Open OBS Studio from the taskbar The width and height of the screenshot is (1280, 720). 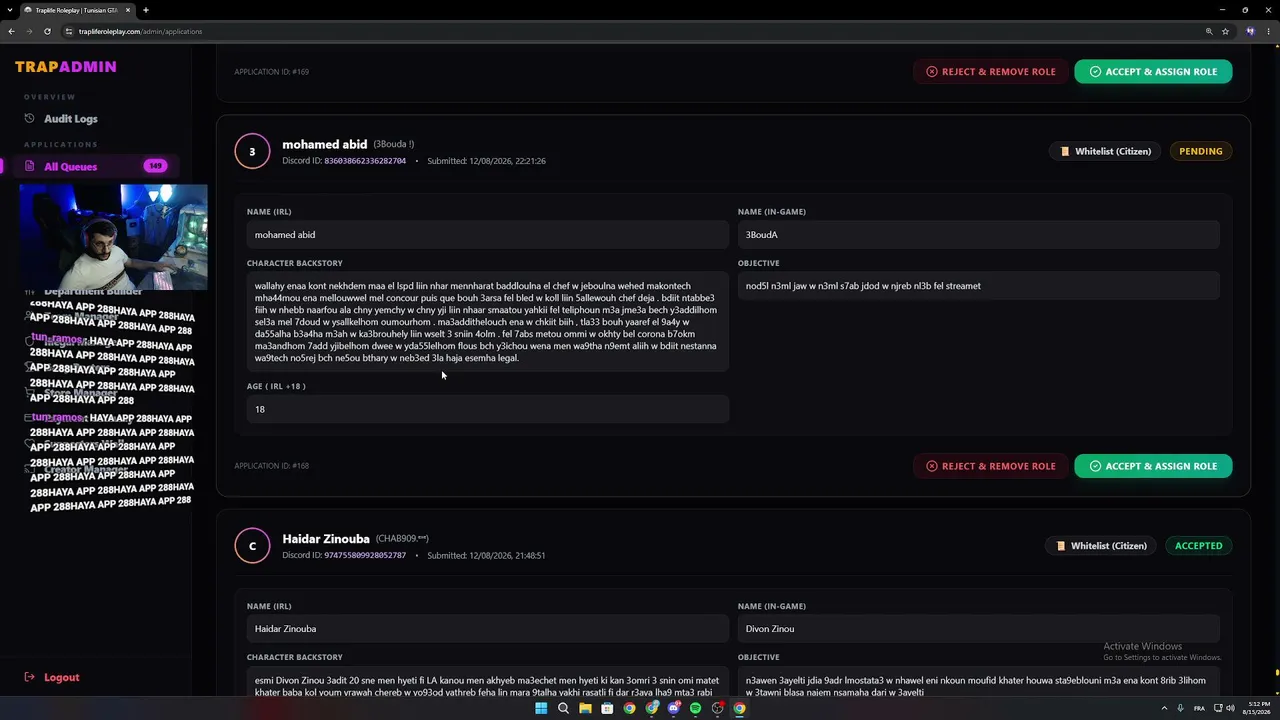pyautogui.click(x=717, y=708)
